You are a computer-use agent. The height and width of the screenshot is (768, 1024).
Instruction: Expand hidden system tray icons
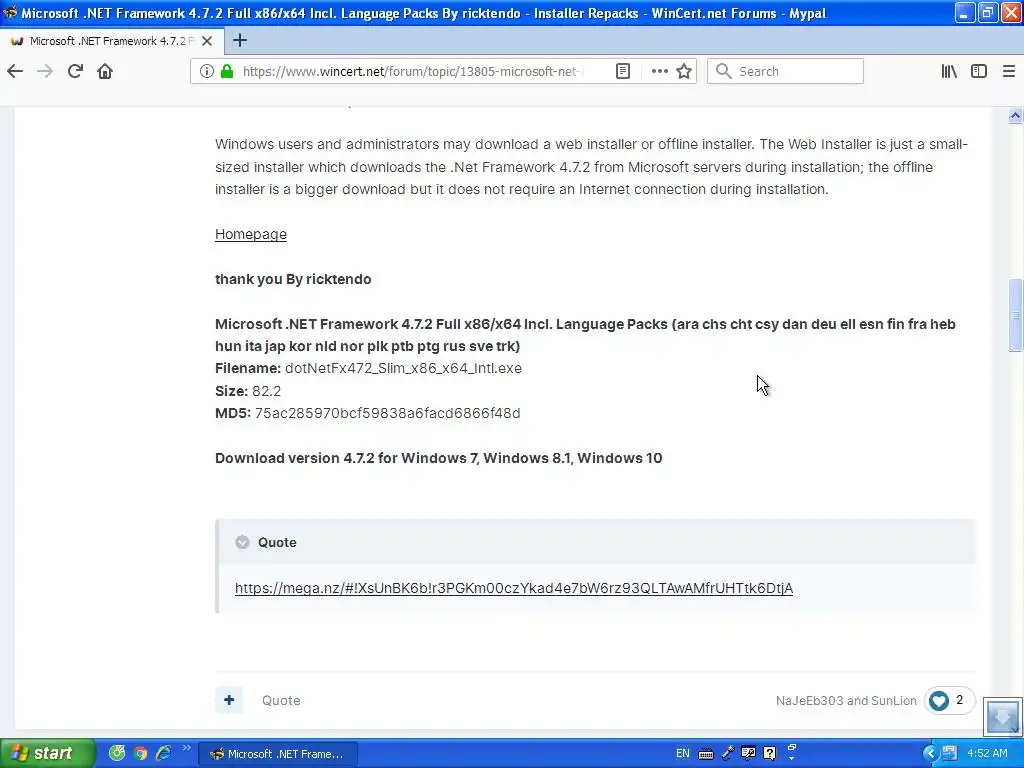pos(930,753)
